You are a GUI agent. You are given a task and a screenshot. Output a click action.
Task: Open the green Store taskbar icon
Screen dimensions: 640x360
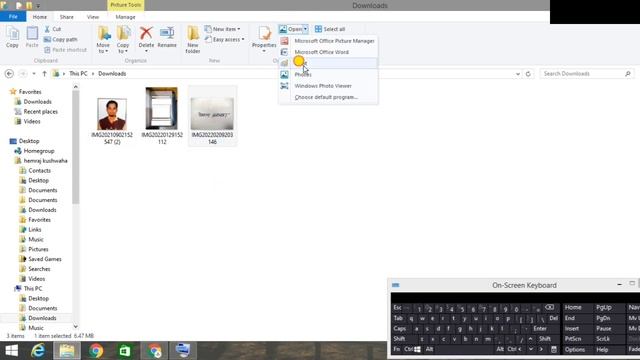pos(125,351)
